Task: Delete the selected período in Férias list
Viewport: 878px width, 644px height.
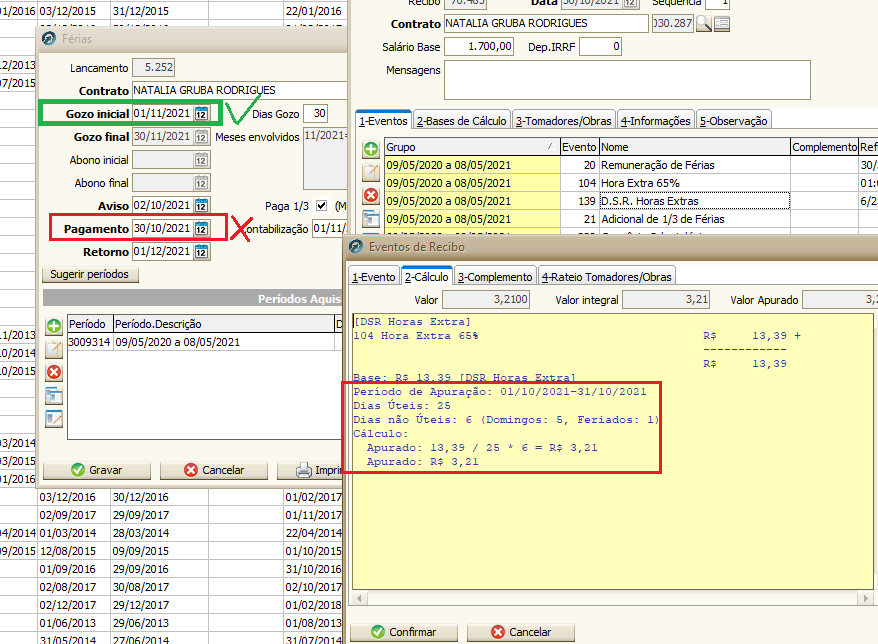Action: point(54,372)
